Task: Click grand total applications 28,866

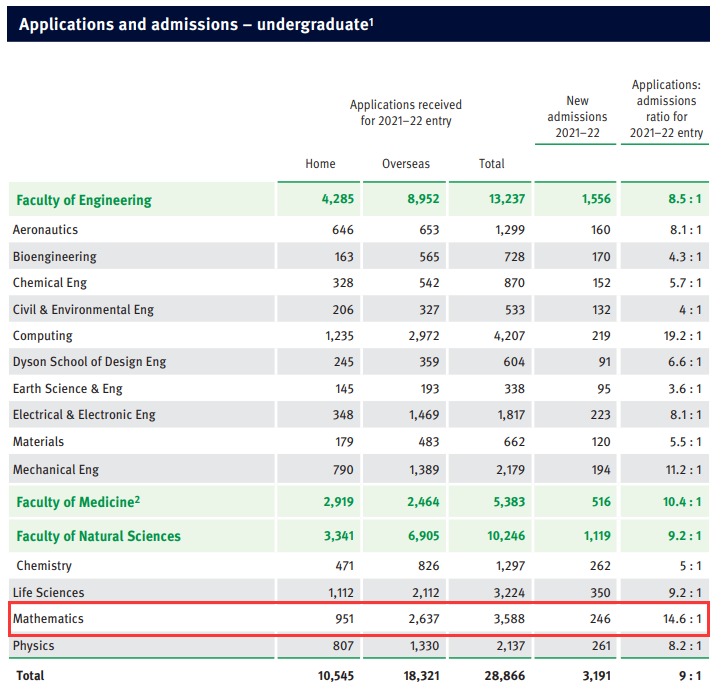Action: pyautogui.click(x=505, y=676)
